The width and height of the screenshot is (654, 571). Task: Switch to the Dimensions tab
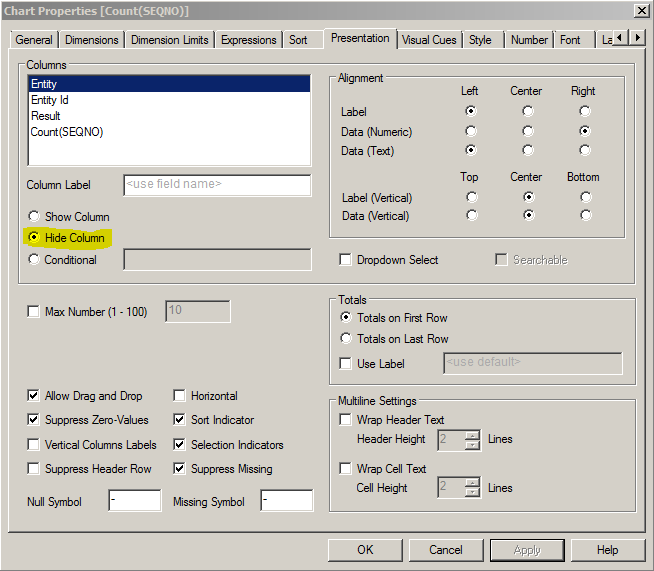(91, 40)
